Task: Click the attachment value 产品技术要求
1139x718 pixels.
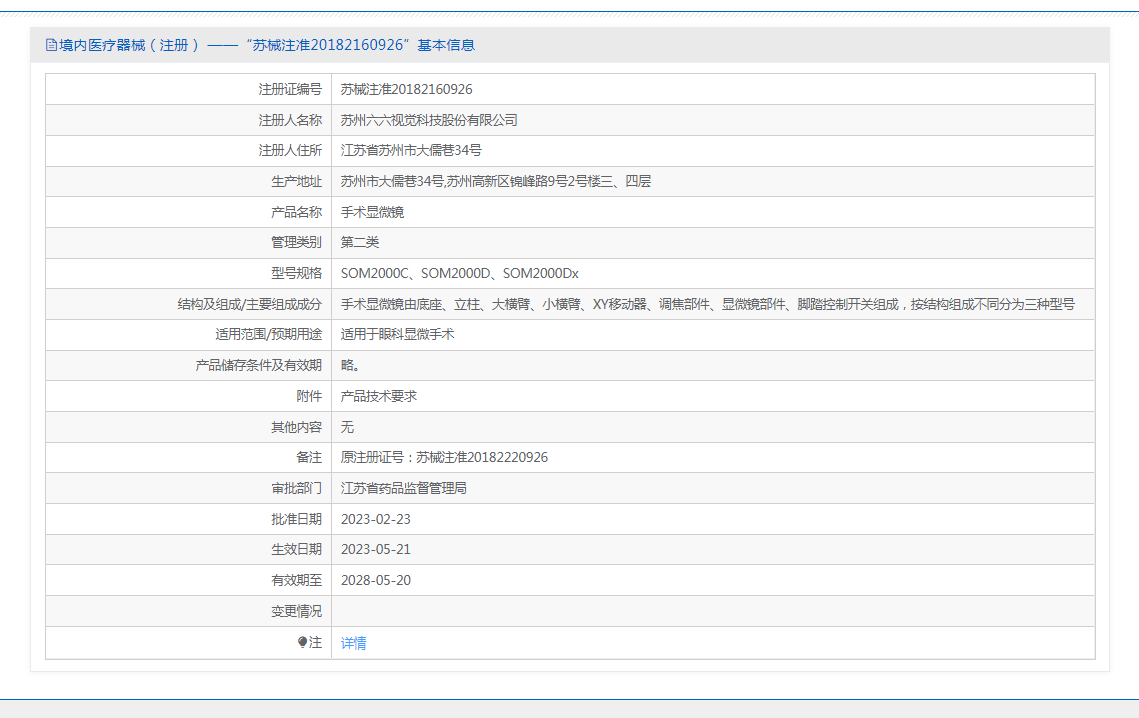Action: click(x=378, y=396)
